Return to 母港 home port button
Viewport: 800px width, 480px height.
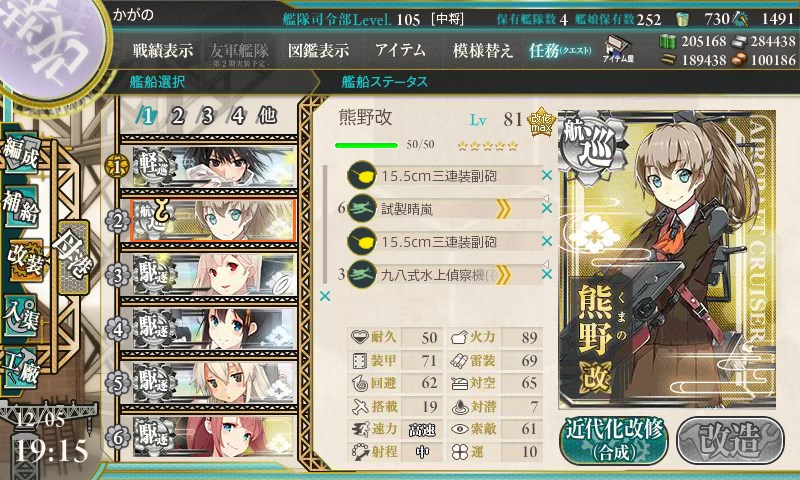pyautogui.click(x=73, y=257)
